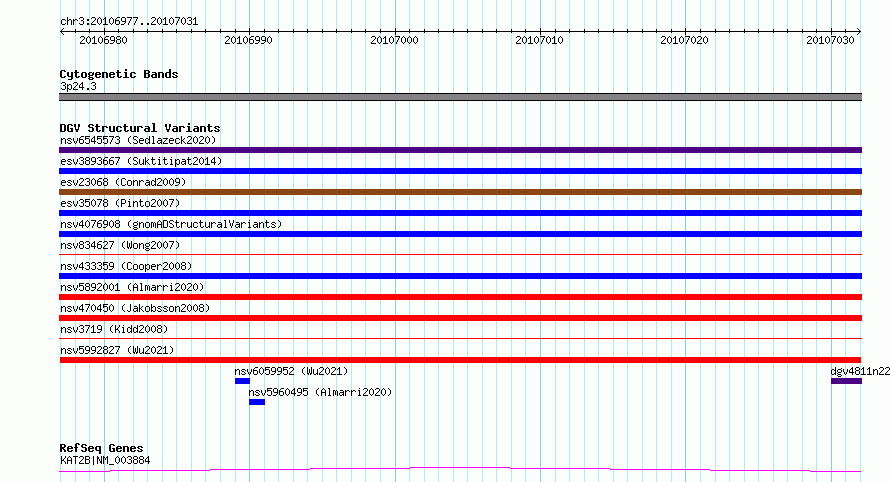Click the magenta KAT2B gene line
Image resolution: width=890 pixels, height=482 pixels.
460,470
